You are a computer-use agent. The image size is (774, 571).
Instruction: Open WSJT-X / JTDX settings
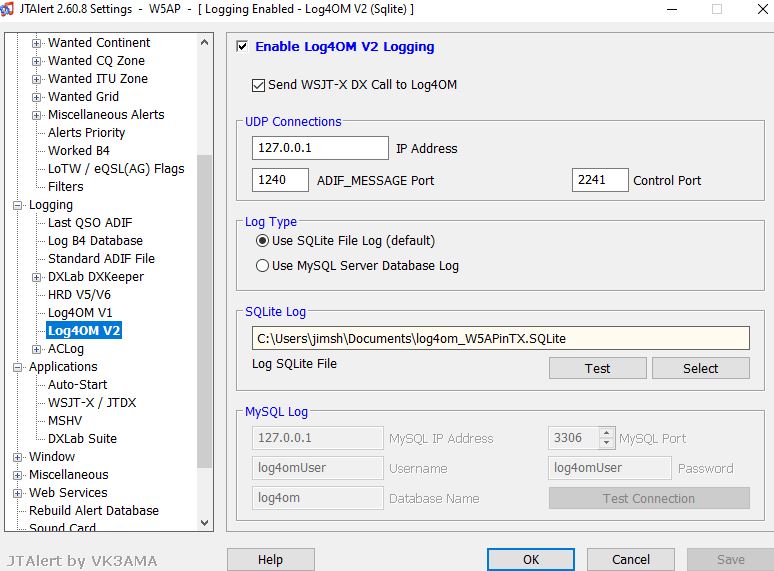pyautogui.click(x=92, y=403)
